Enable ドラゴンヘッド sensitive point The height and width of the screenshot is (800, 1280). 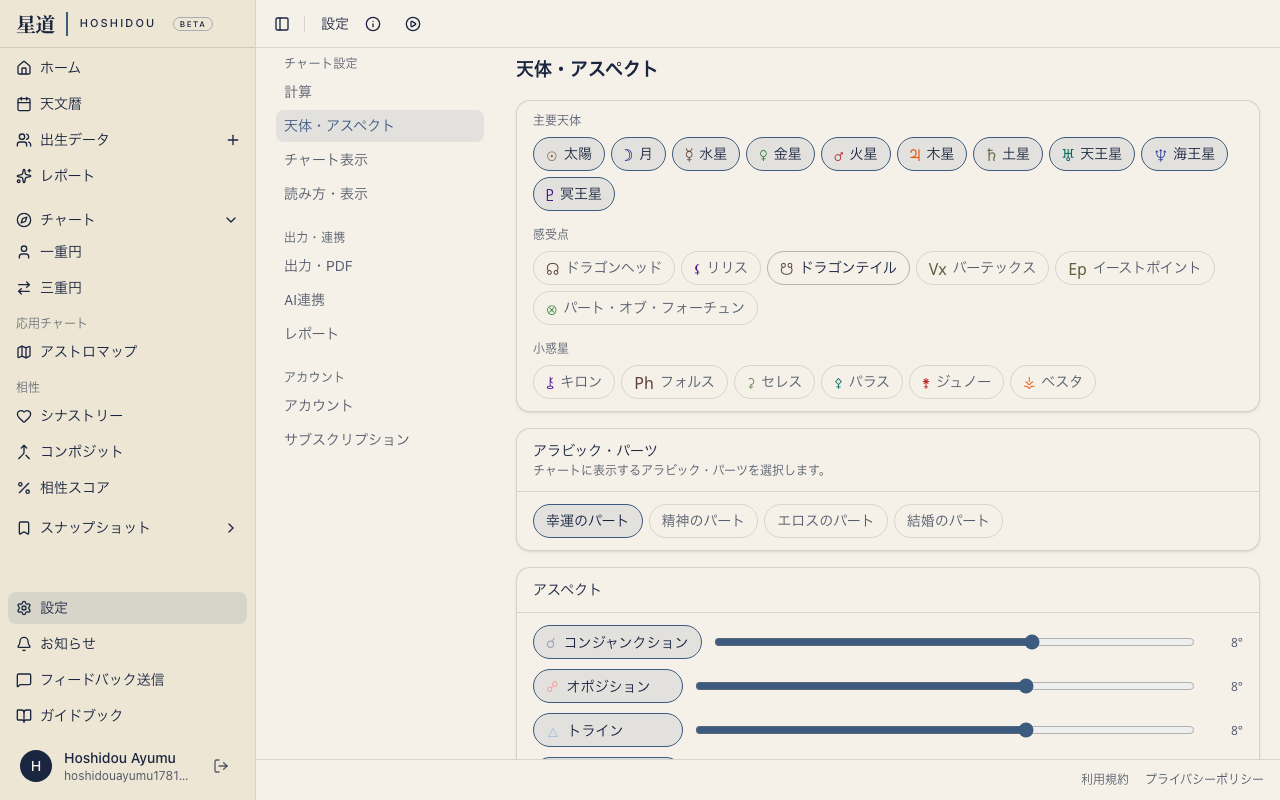tap(604, 268)
